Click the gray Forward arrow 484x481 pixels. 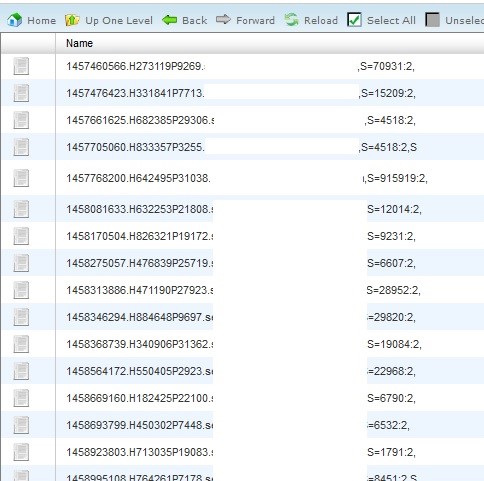(x=223, y=19)
